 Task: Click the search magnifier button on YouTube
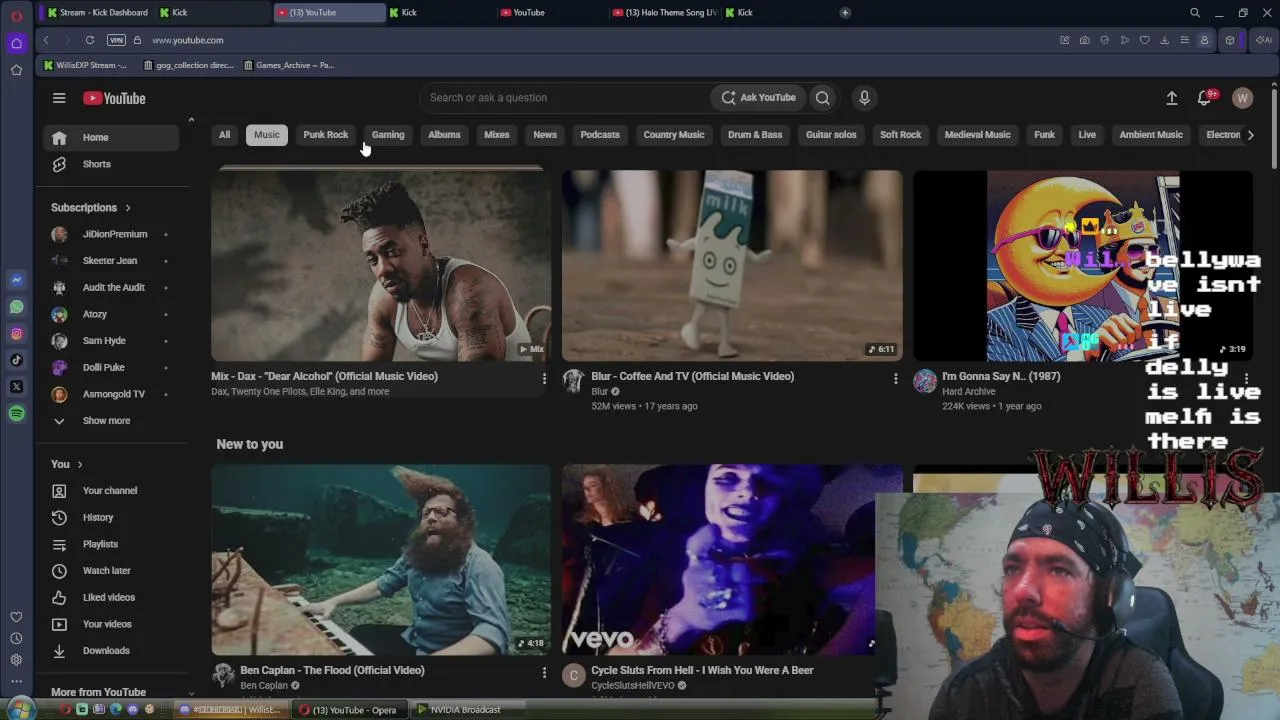(822, 97)
